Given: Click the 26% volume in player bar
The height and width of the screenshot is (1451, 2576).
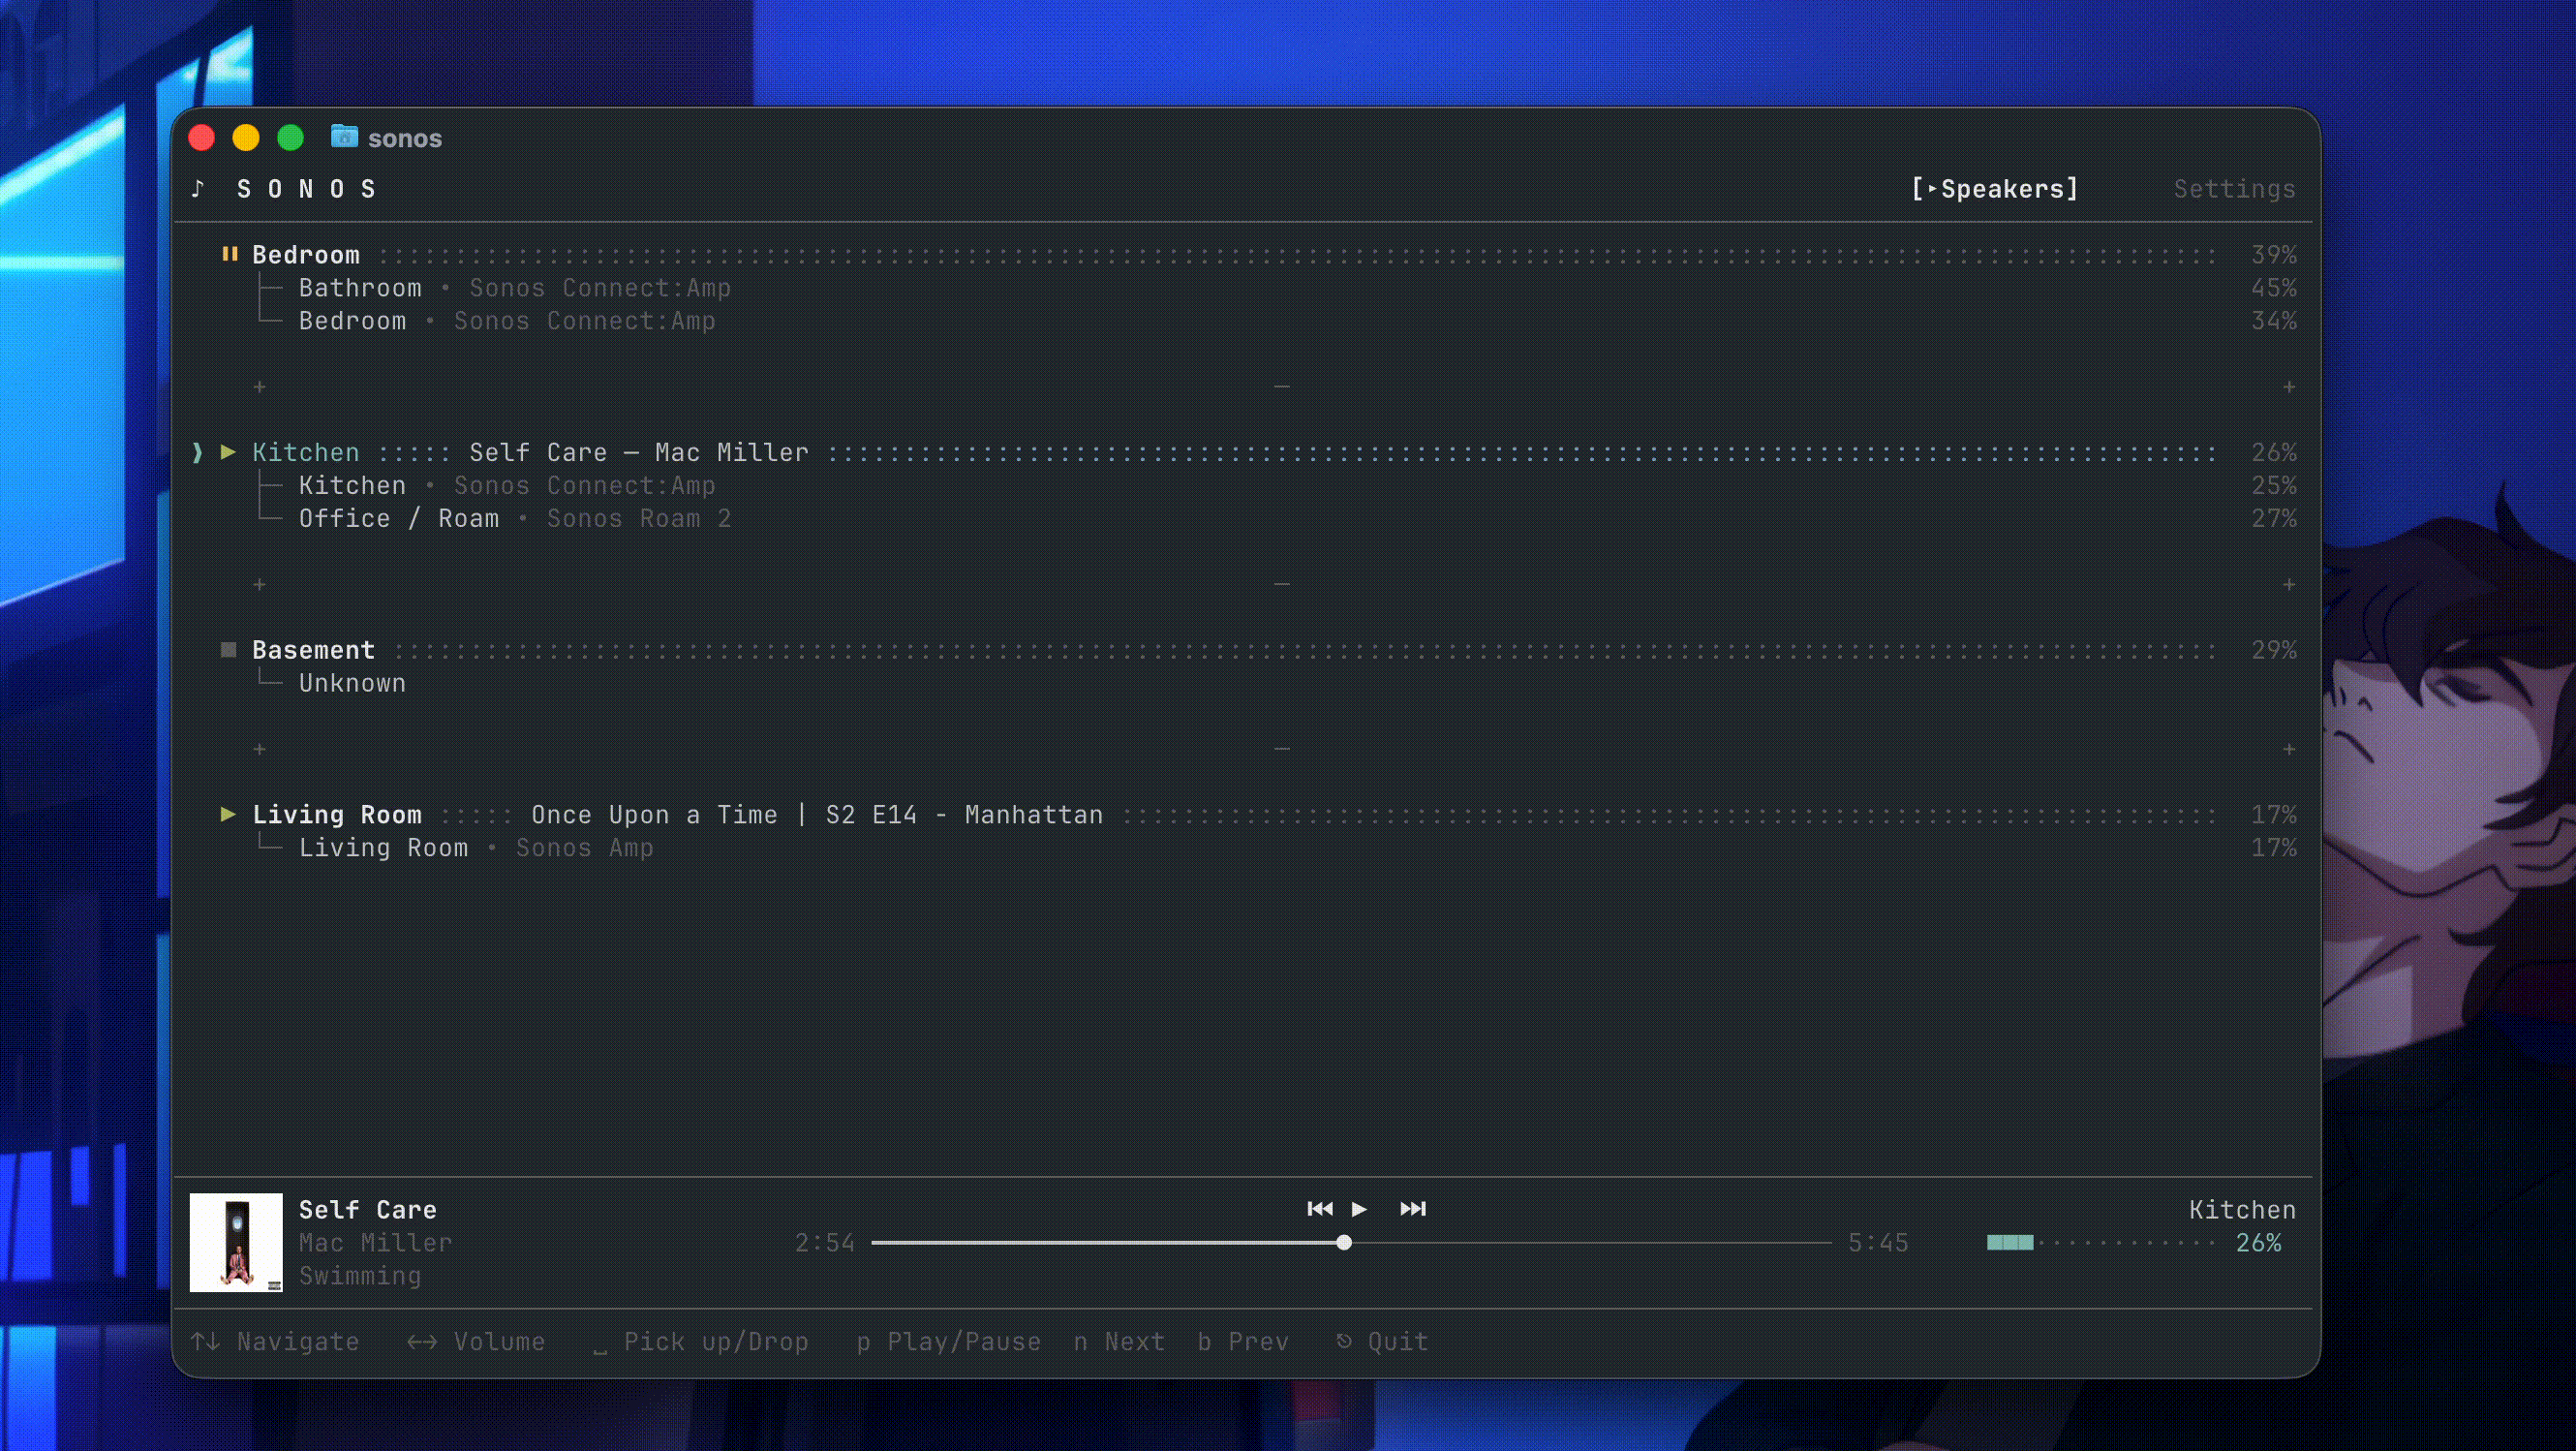Looking at the screenshot, I should point(2258,1243).
